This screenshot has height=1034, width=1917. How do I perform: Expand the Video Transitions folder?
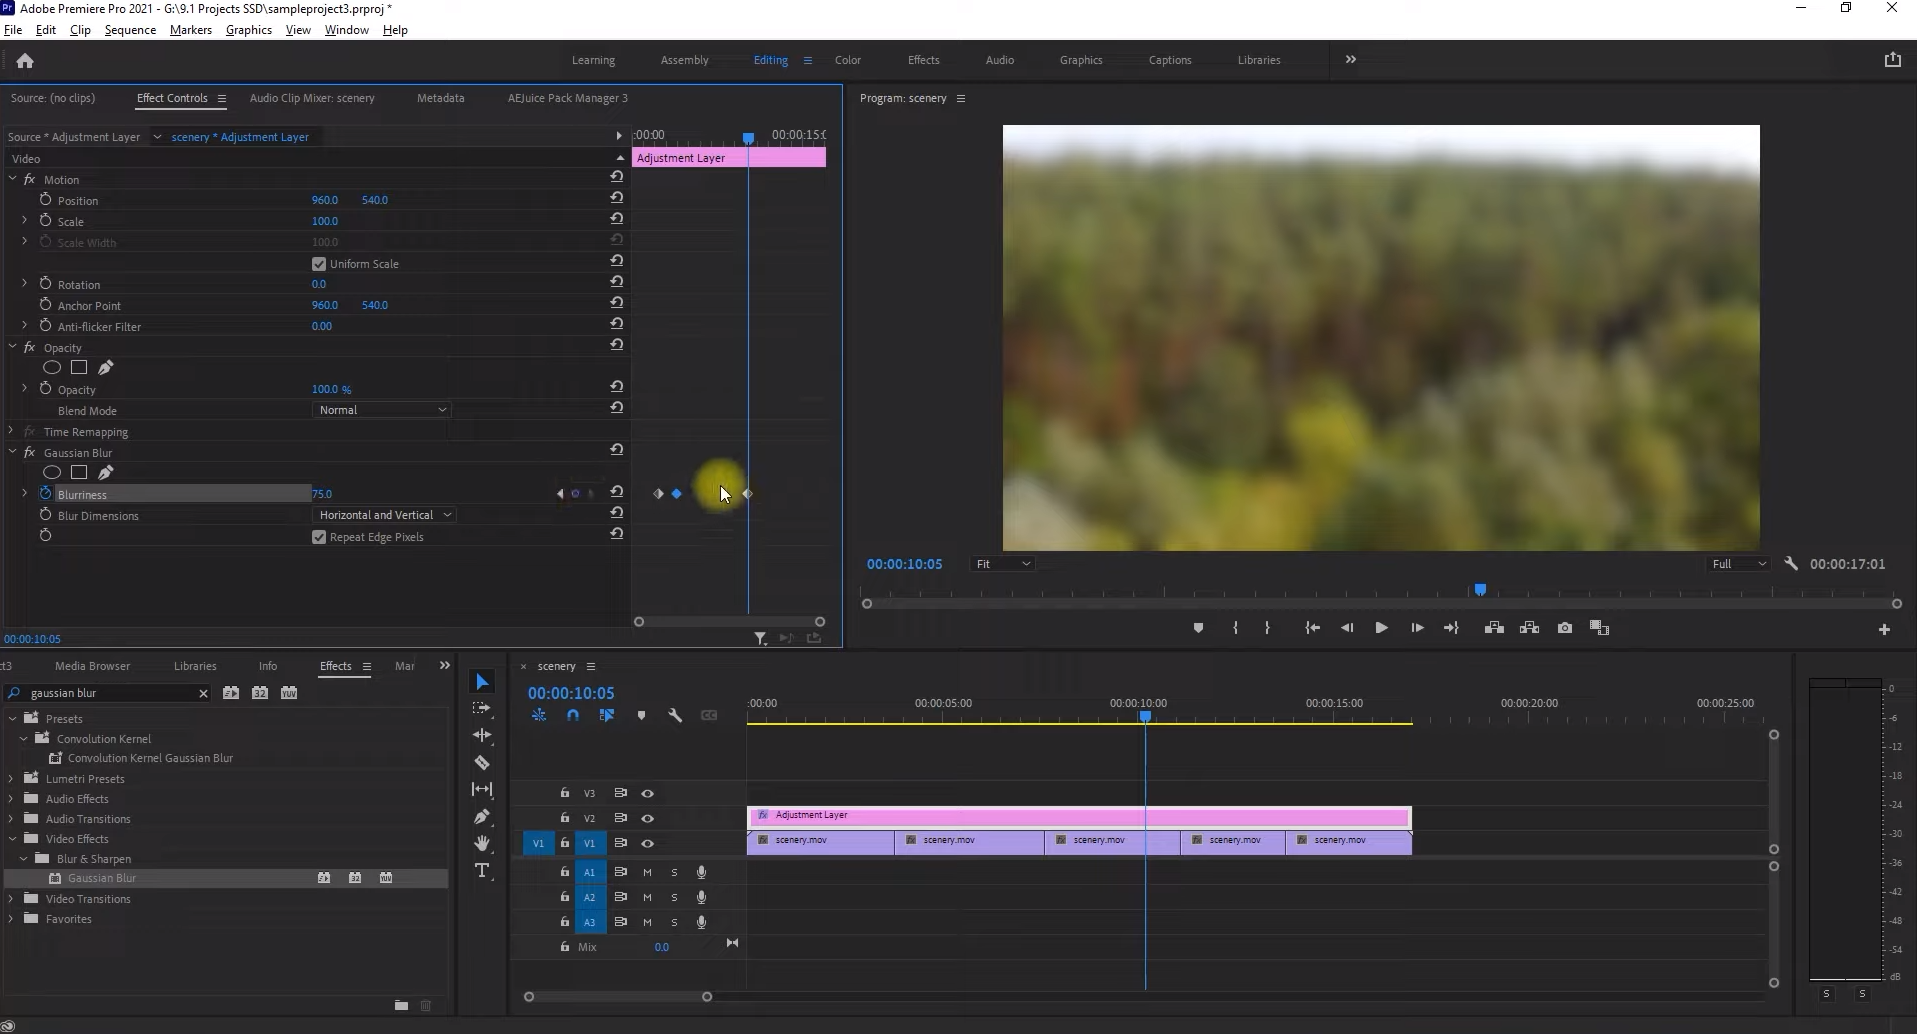tap(11, 899)
